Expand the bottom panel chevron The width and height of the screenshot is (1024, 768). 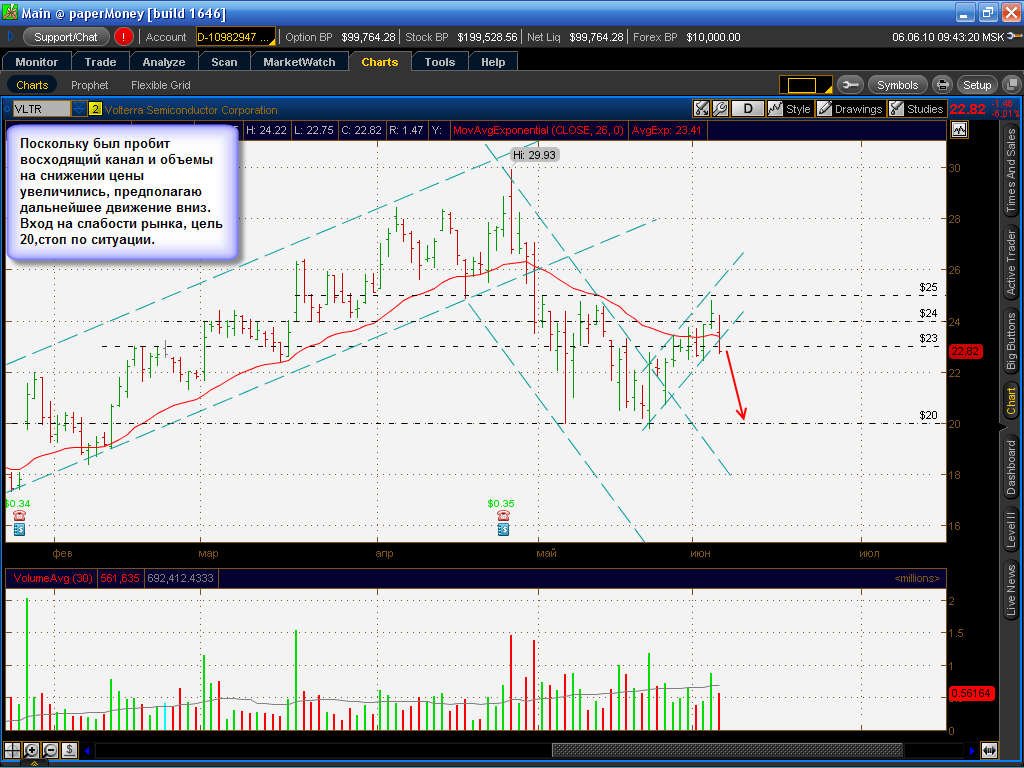tap(33, 763)
